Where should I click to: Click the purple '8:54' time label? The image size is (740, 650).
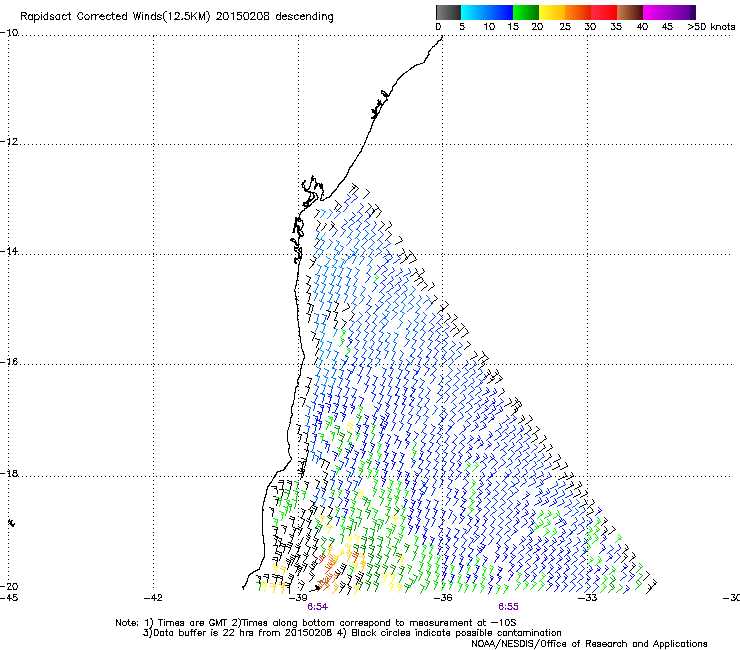(x=317, y=607)
